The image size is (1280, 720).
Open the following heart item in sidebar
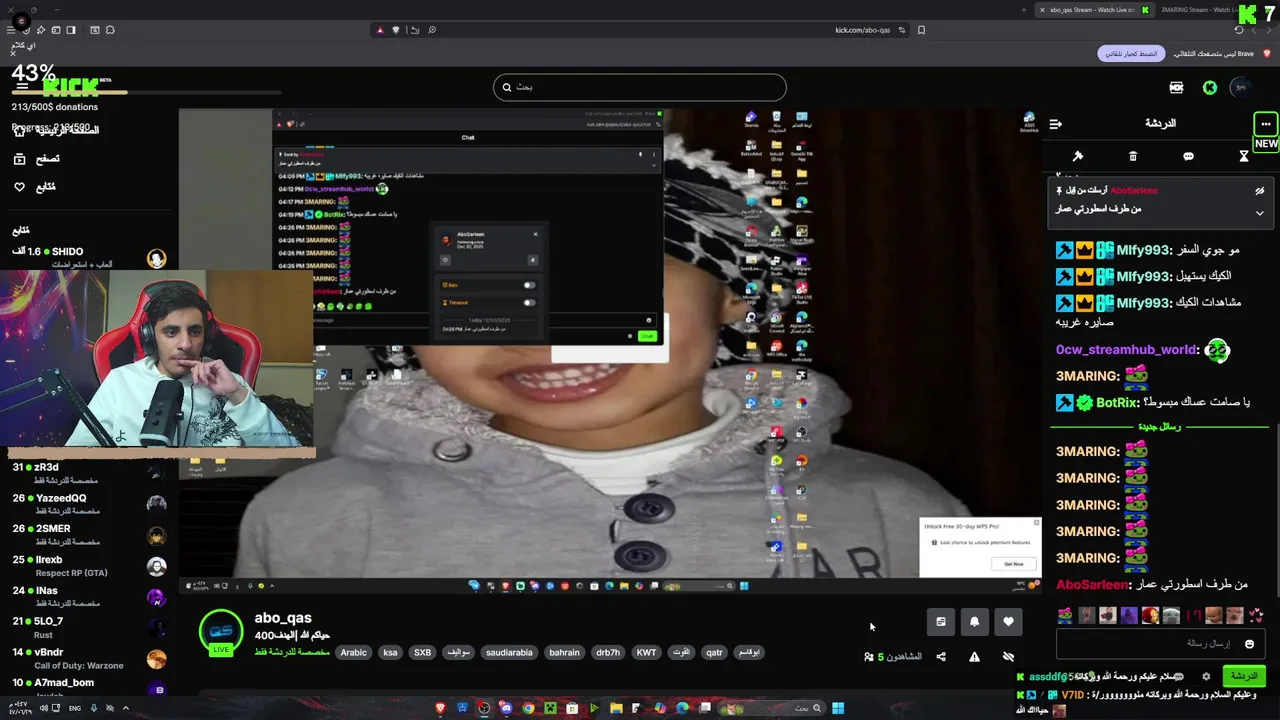click(x=35, y=187)
